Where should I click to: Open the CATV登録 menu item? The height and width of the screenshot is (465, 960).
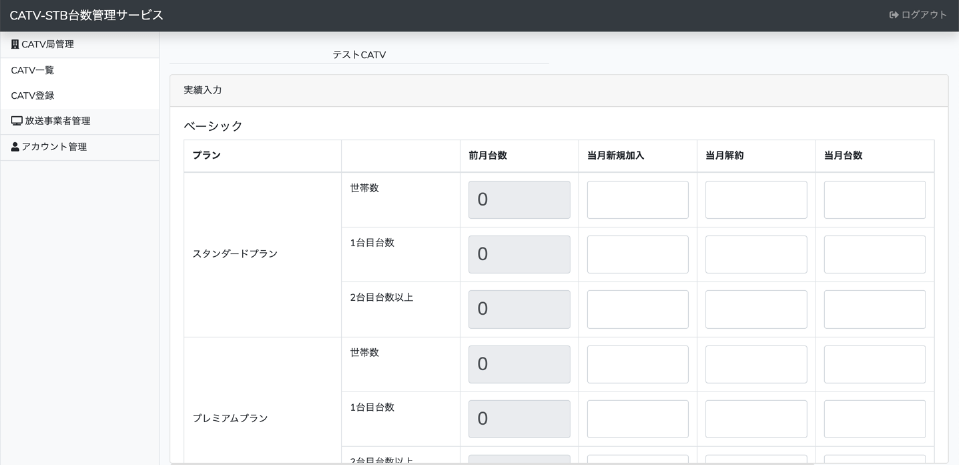[32, 95]
